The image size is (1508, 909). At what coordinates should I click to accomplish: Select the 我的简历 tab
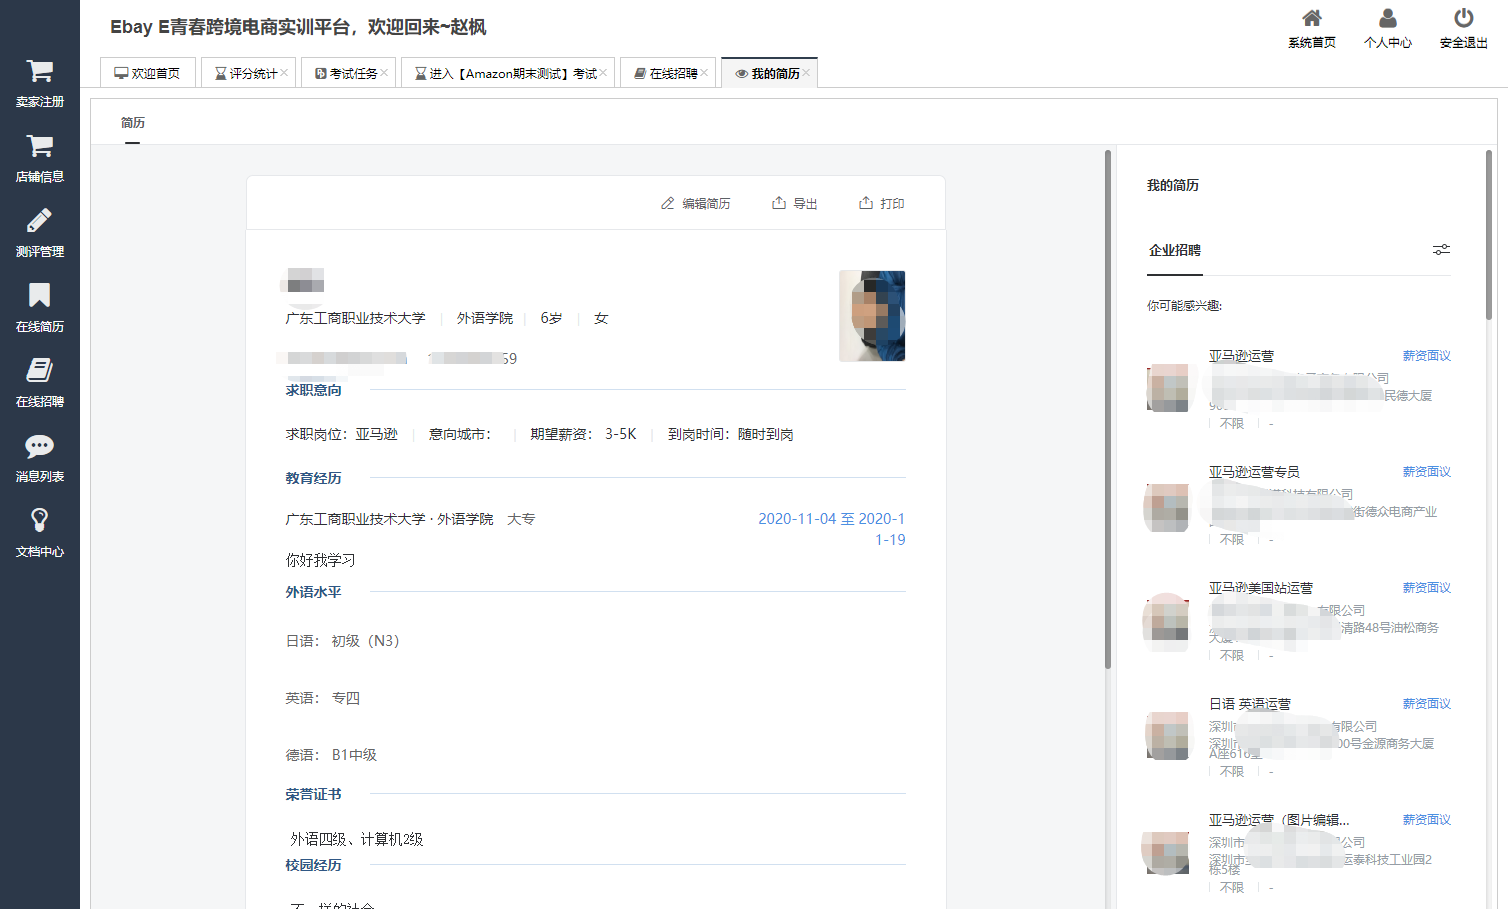pos(768,73)
